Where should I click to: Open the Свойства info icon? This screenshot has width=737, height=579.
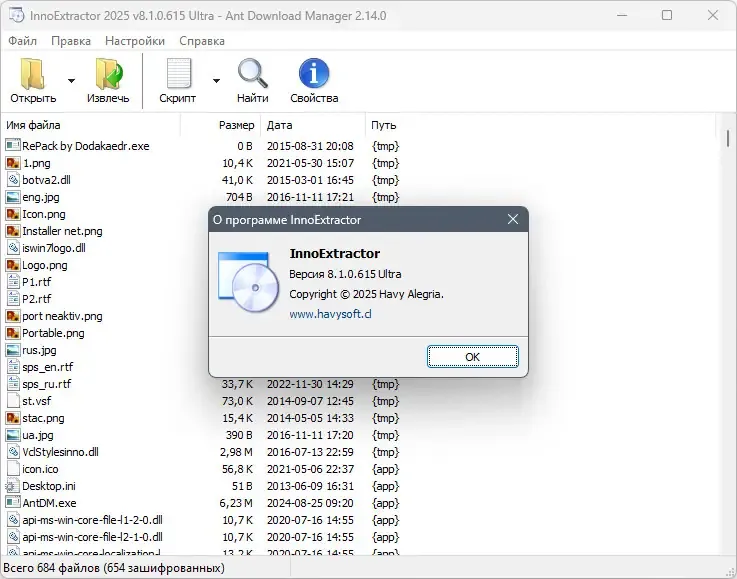pos(314,73)
